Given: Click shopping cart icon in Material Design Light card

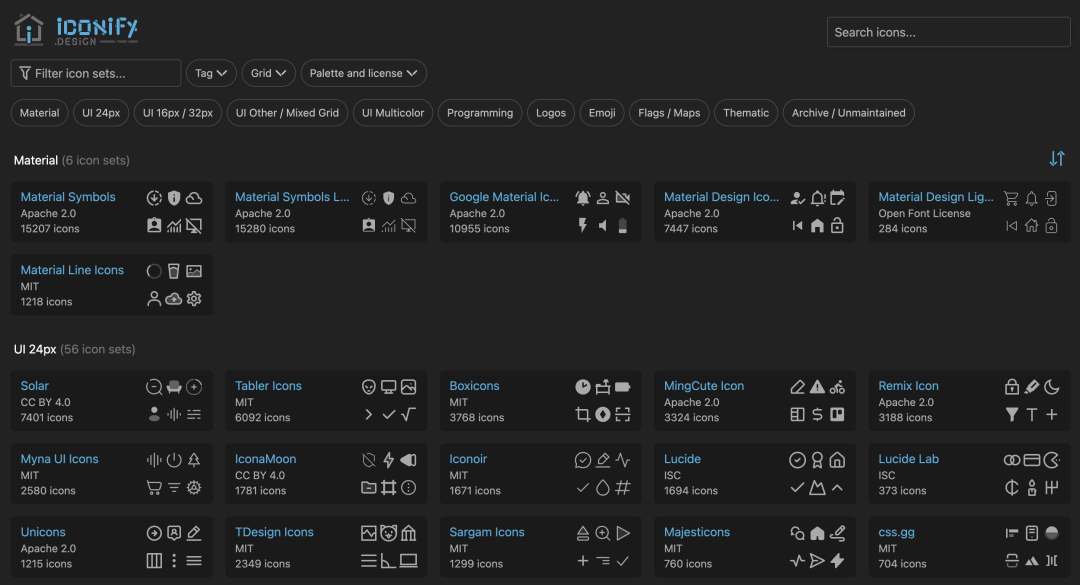Looking at the screenshot, I should [x=1011, y=198].
